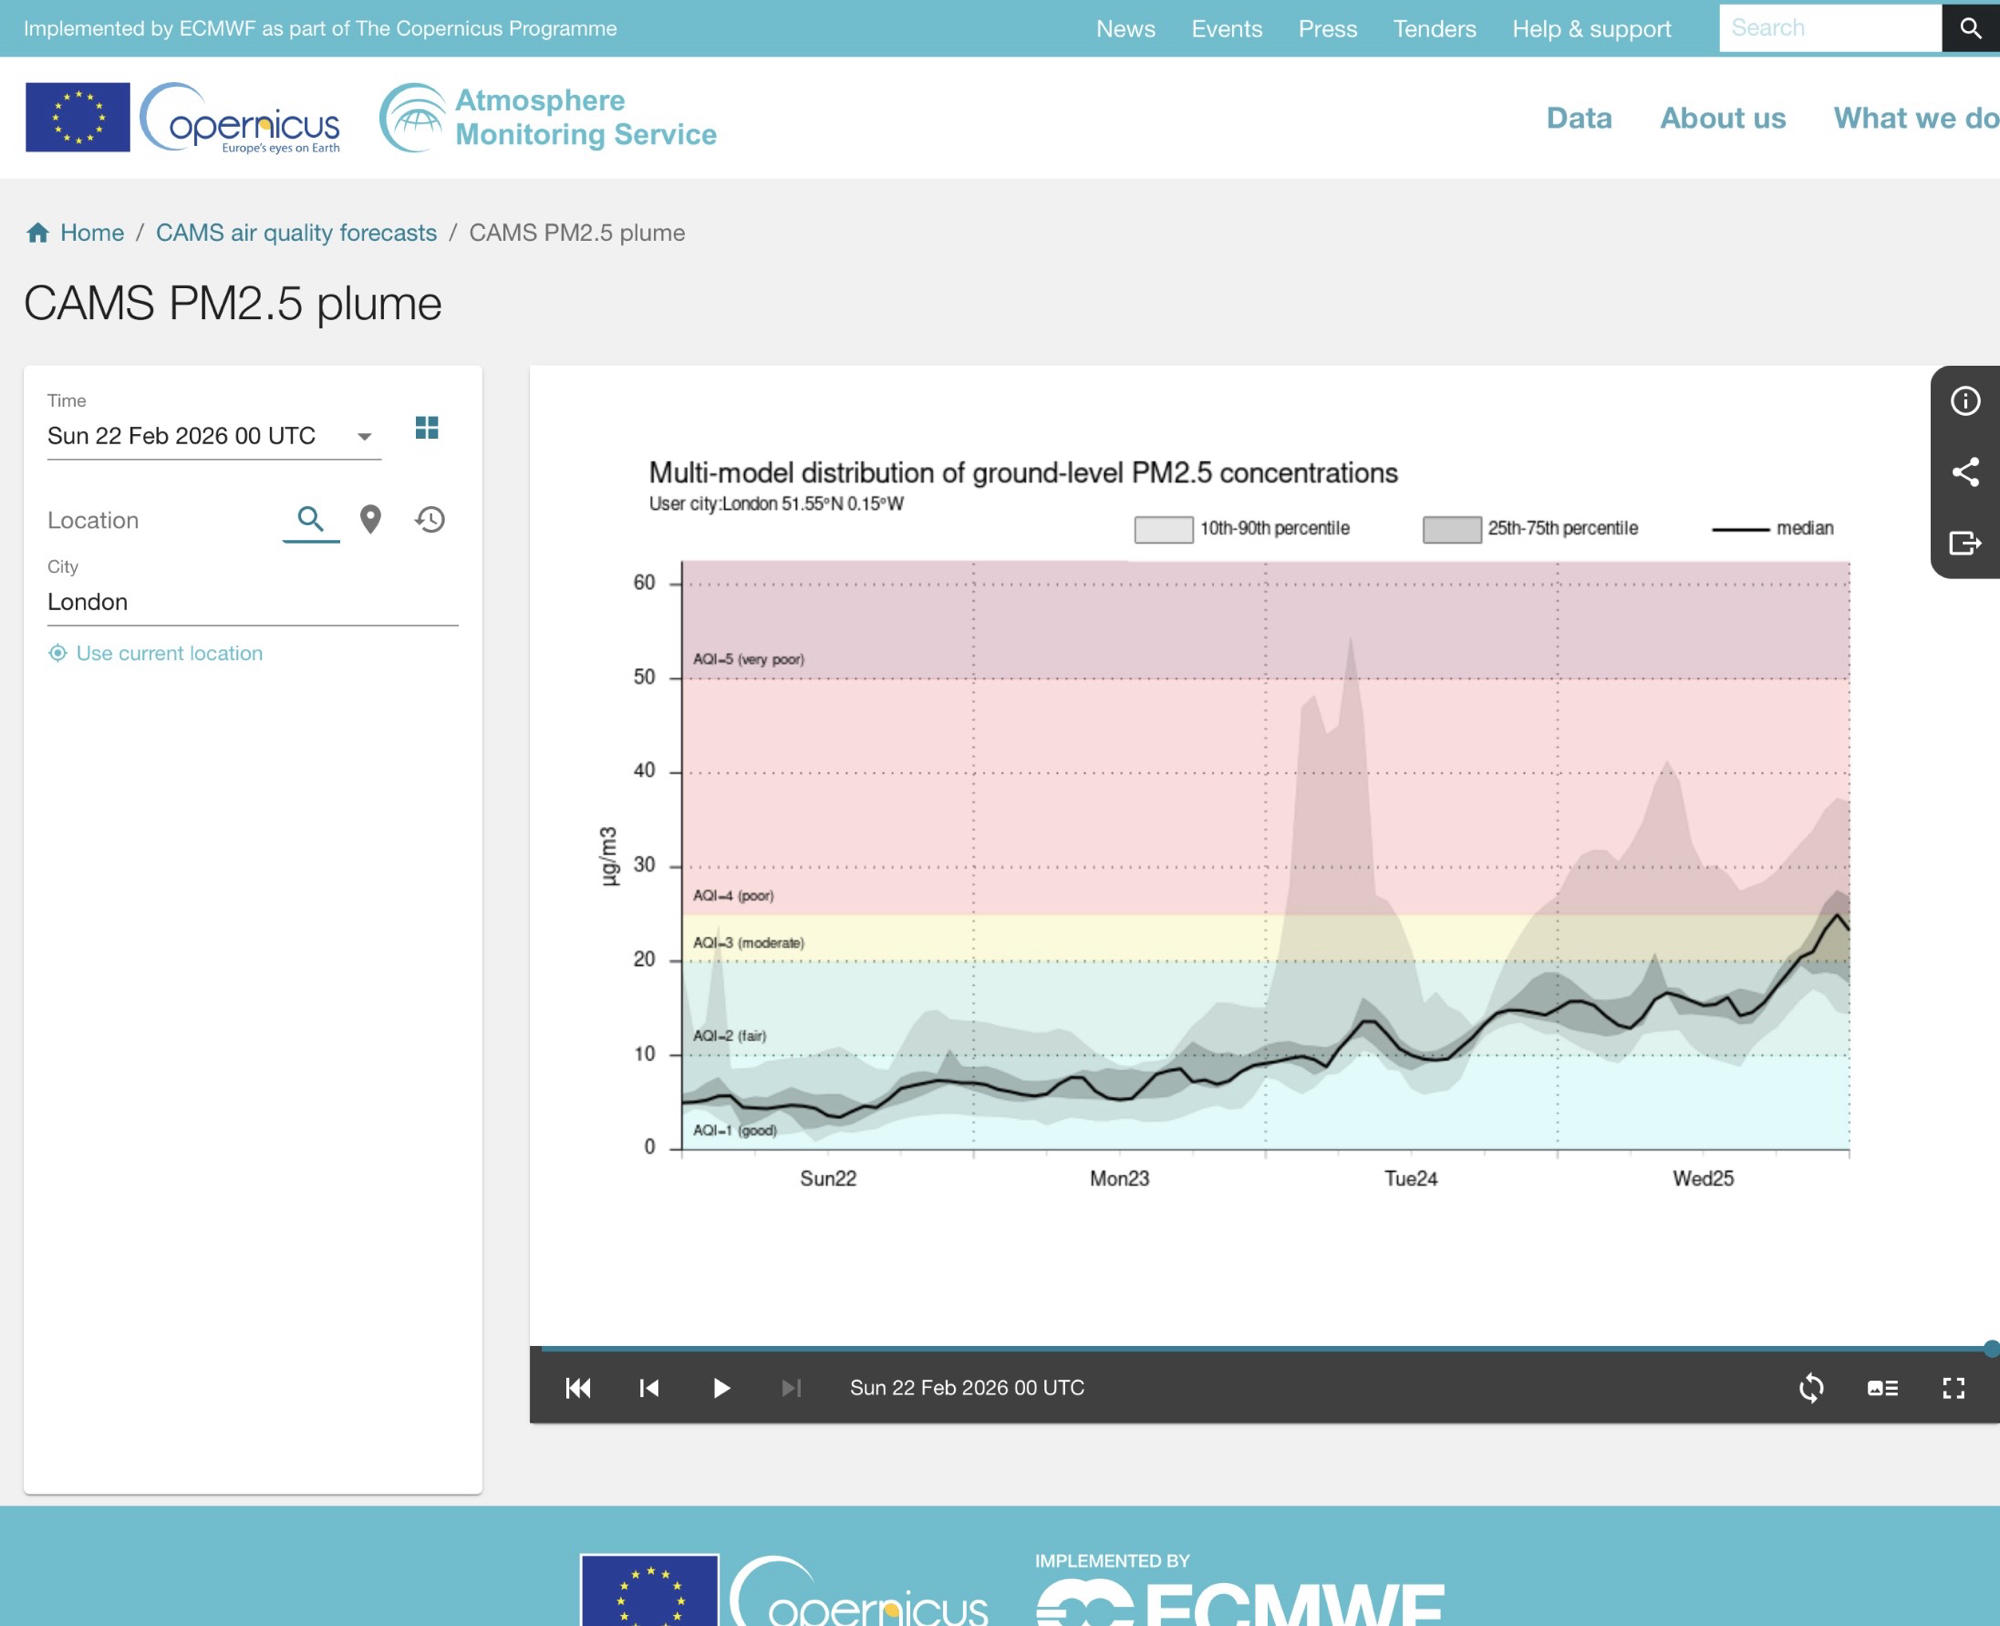Open location history icon
Screen dimensions: 2000x1626
coord(430,519)
